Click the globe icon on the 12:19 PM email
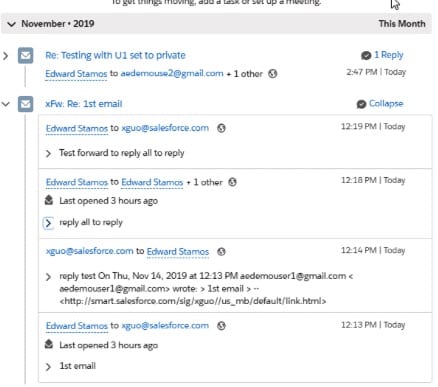438x387 pixels. (221, 128)
